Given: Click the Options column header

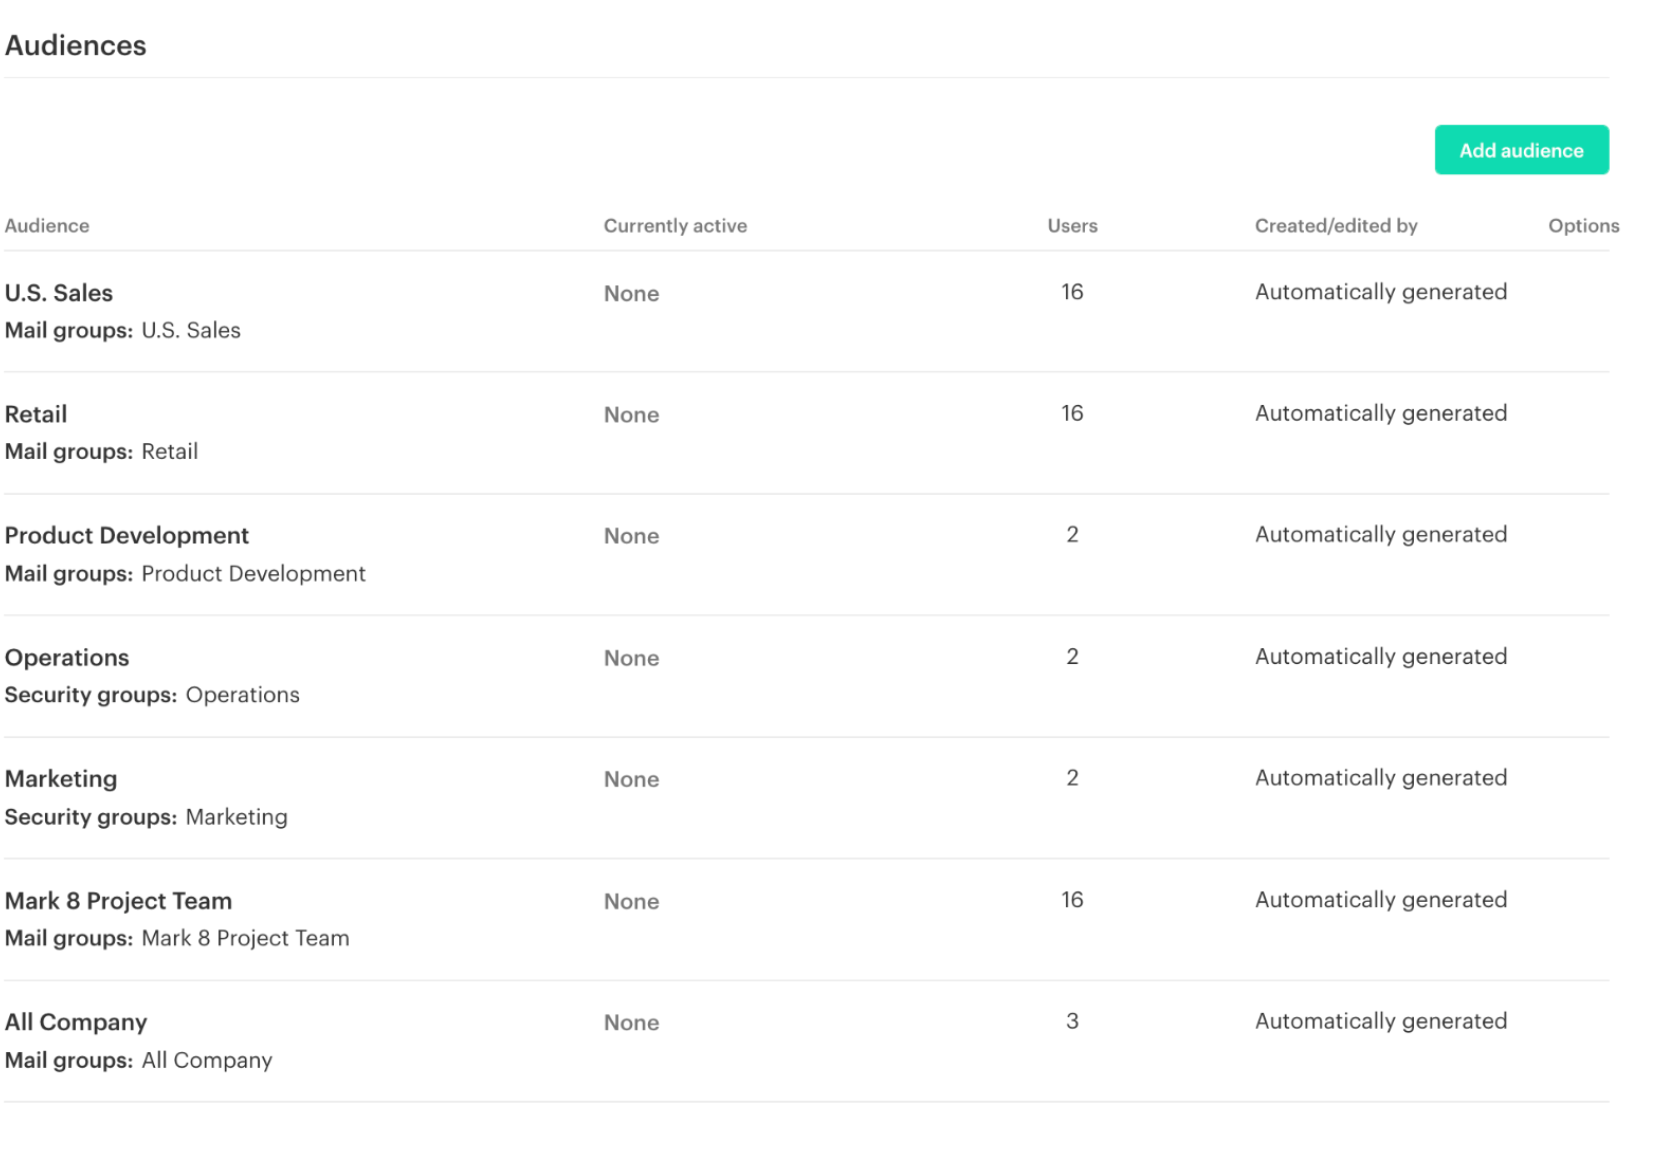Looking at the screenshot, I should tap(1583, 225).
